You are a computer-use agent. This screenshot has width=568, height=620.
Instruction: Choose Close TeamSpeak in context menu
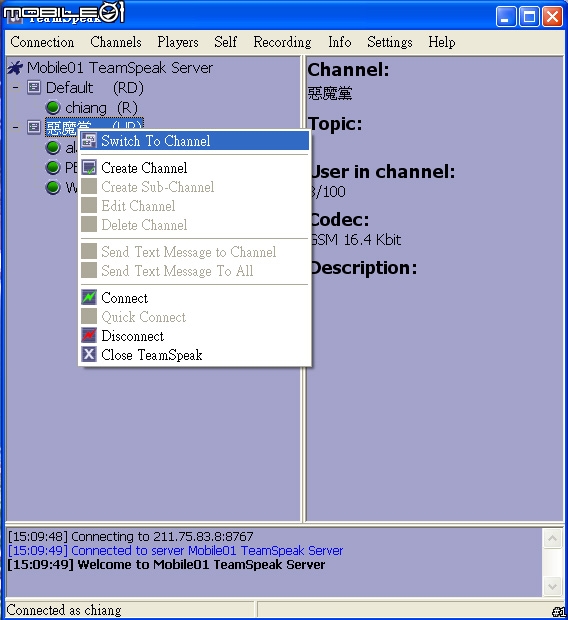[x=194, y=355]
